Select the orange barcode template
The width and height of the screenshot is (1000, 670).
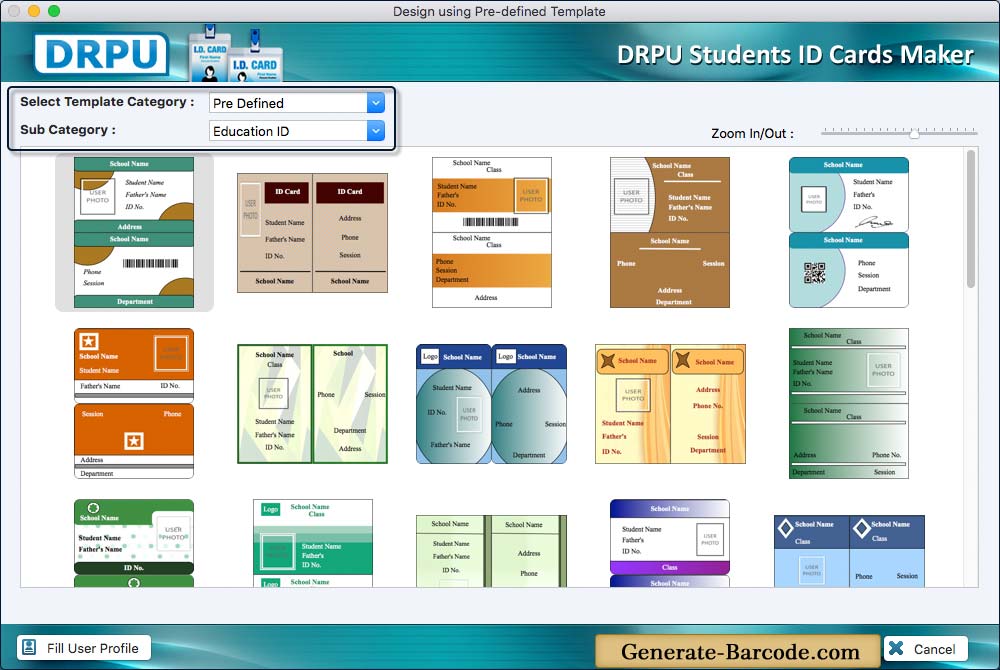point(492,233)
